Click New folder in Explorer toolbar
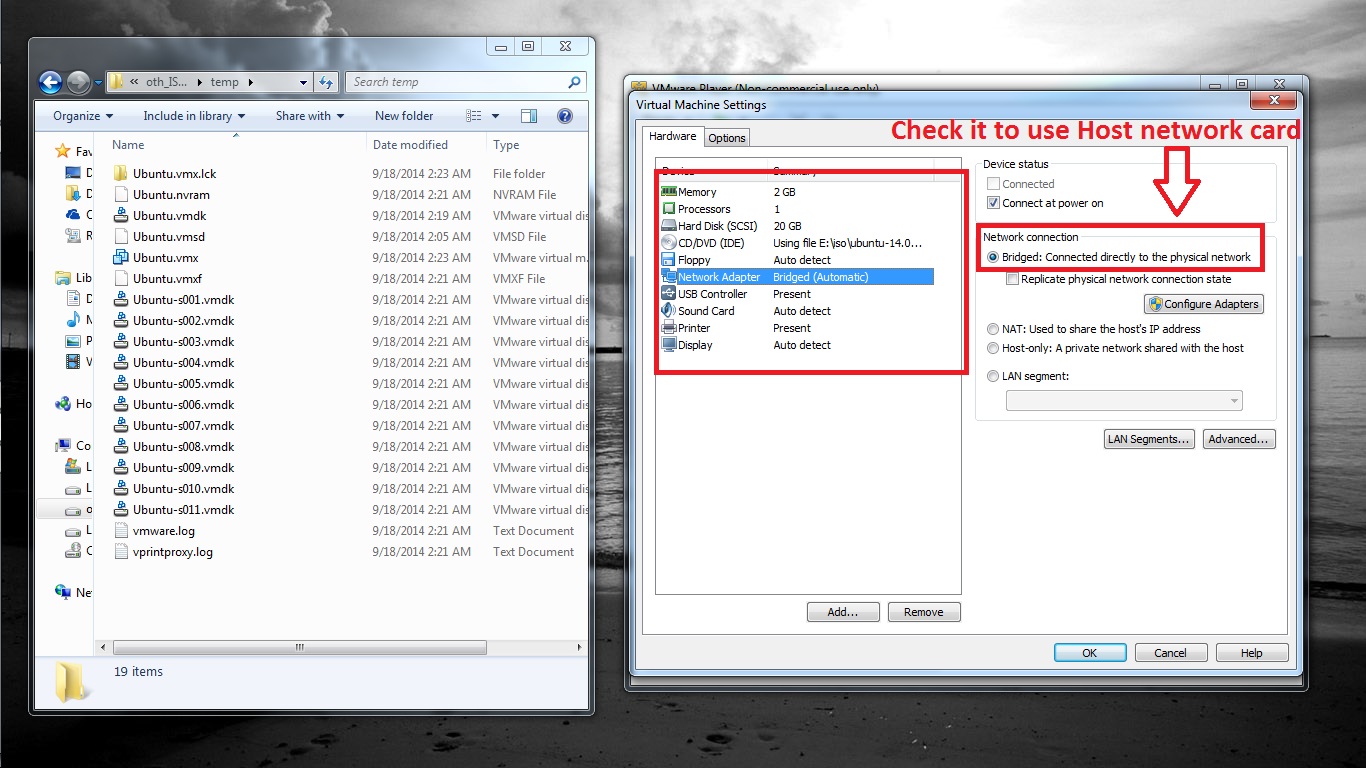 point(404,116)
